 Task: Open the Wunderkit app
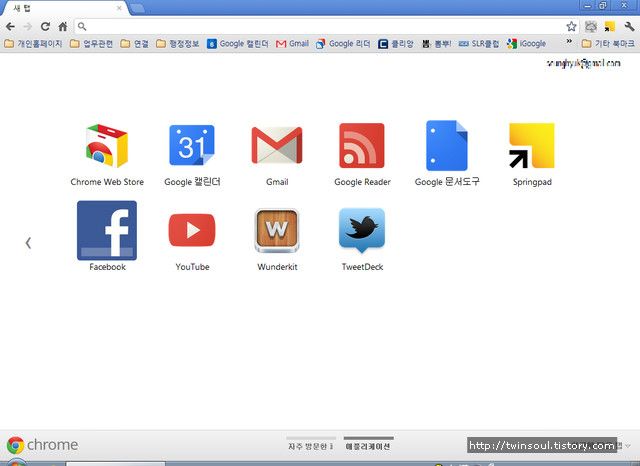[277, 231]
